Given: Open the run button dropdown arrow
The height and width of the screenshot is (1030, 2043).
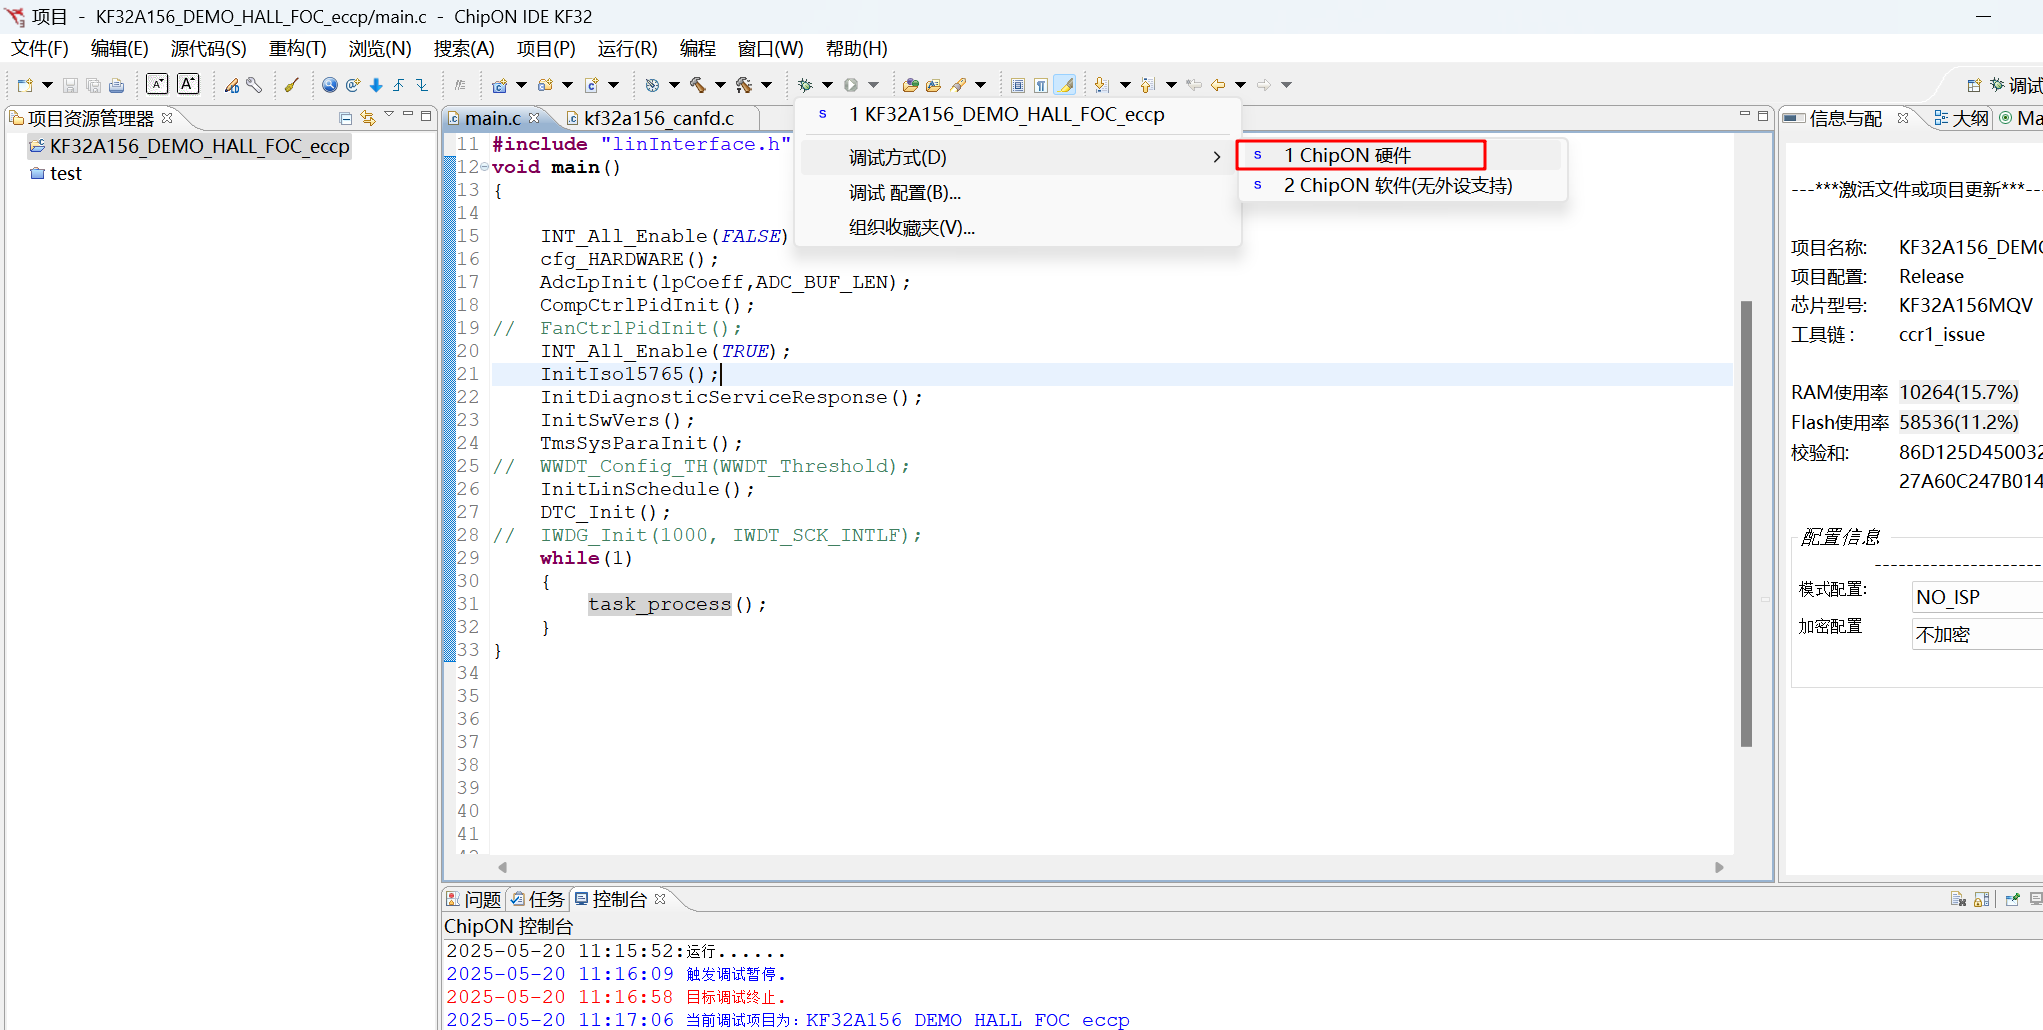Looking at the screenshot, I should pos(873,85).
